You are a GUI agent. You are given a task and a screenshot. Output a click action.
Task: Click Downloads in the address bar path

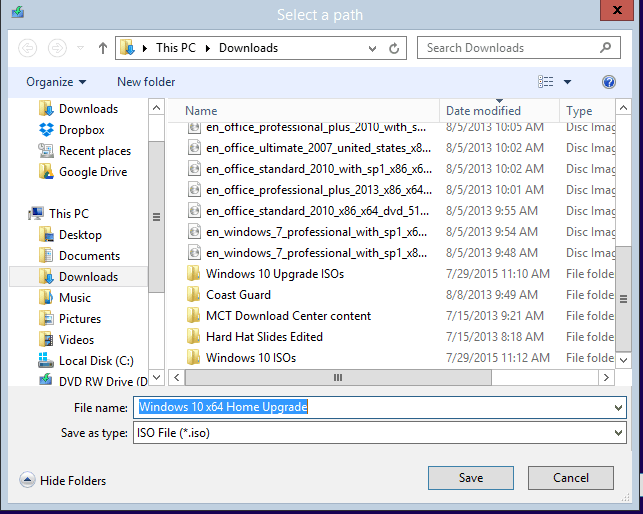point(248,48)
